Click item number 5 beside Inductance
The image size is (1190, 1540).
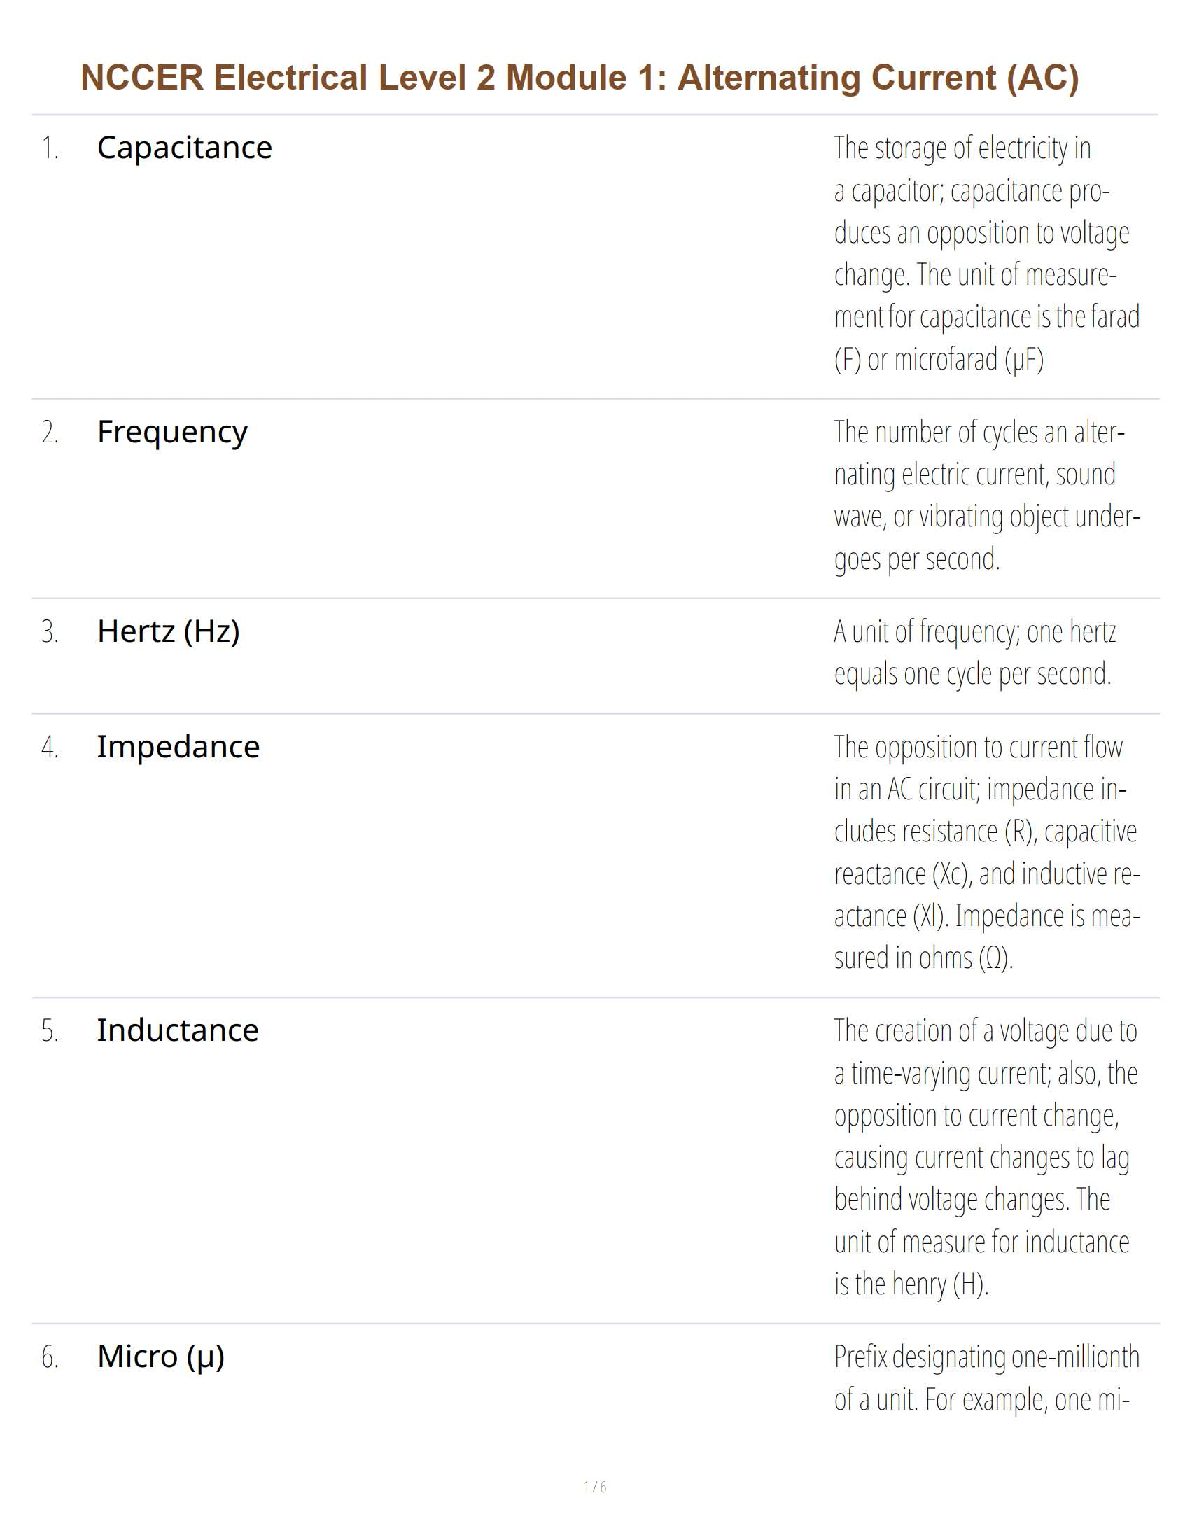coord(49,1031)
